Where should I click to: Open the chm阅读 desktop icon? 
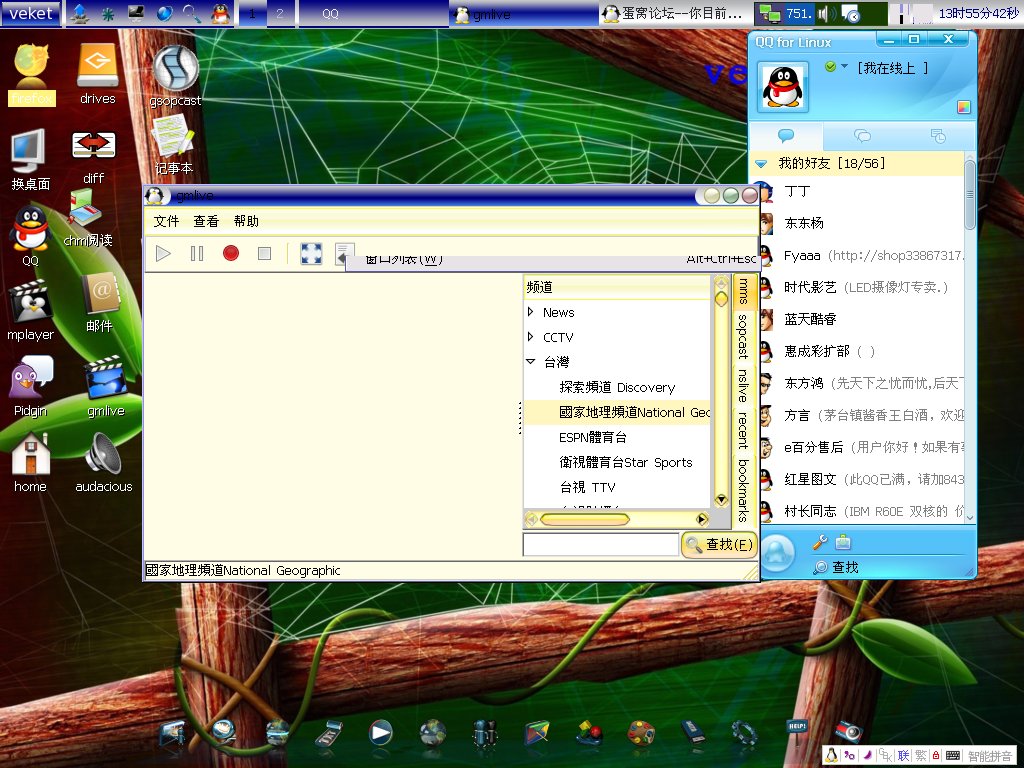click(x=88, y=217)
